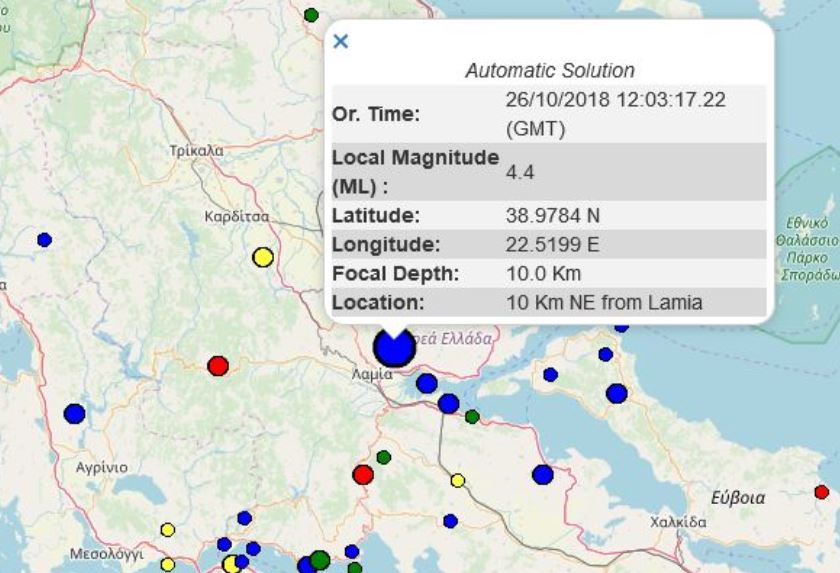This screenshot has width=840, height=573.
Task: Click the large blue epicenter marker at Lamia
Action: [394, 349]
